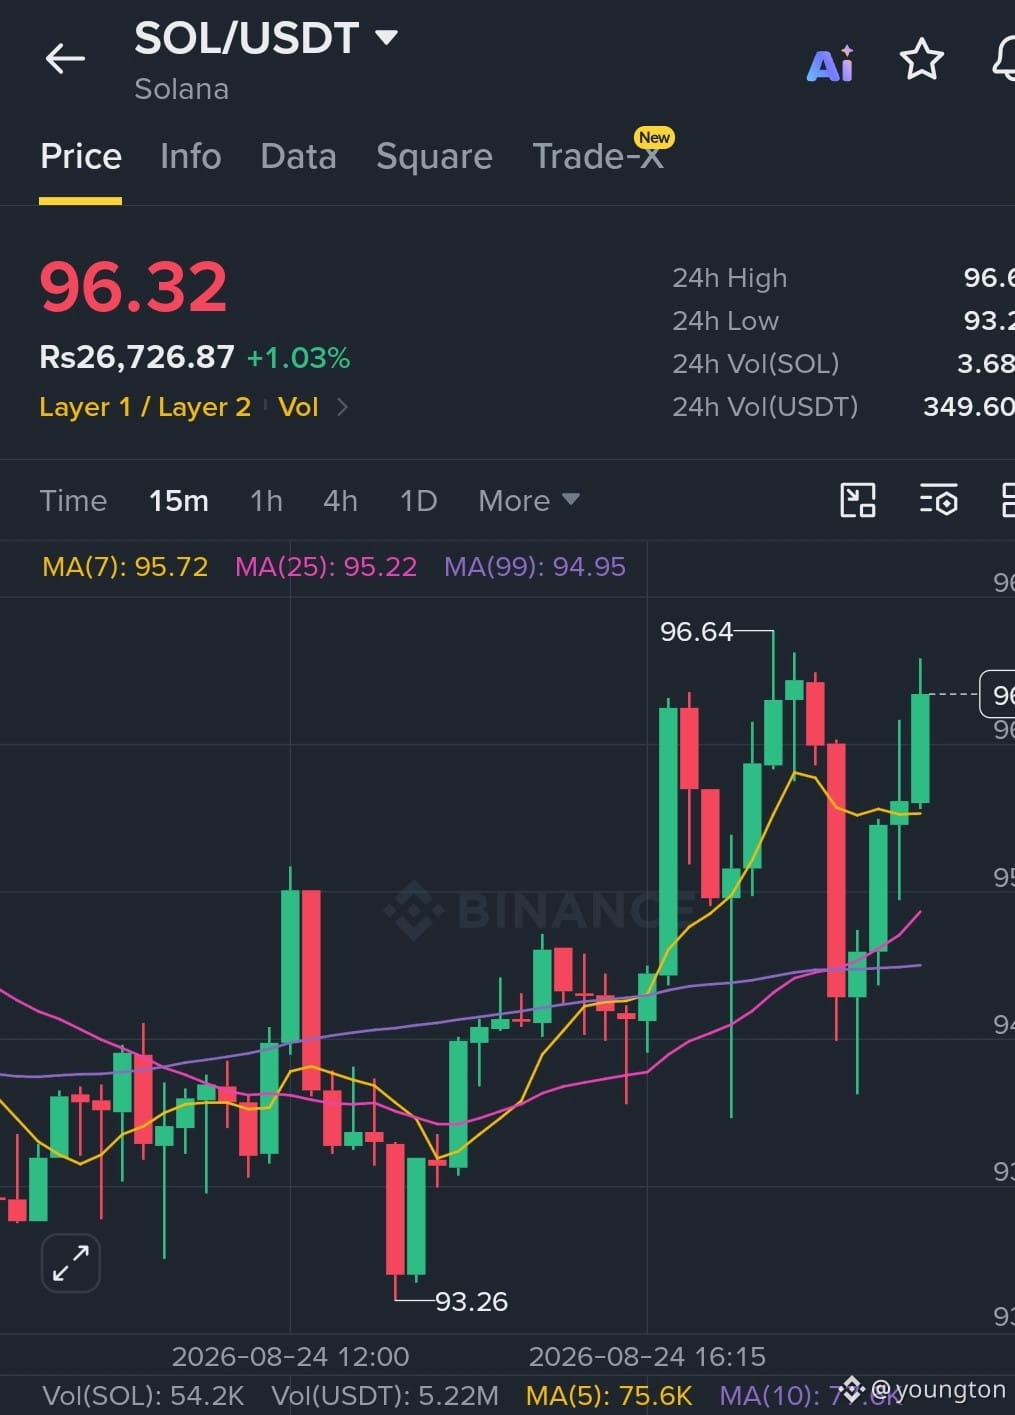
Task: Switch to the Info tab
Action: [x=191, y=157]
